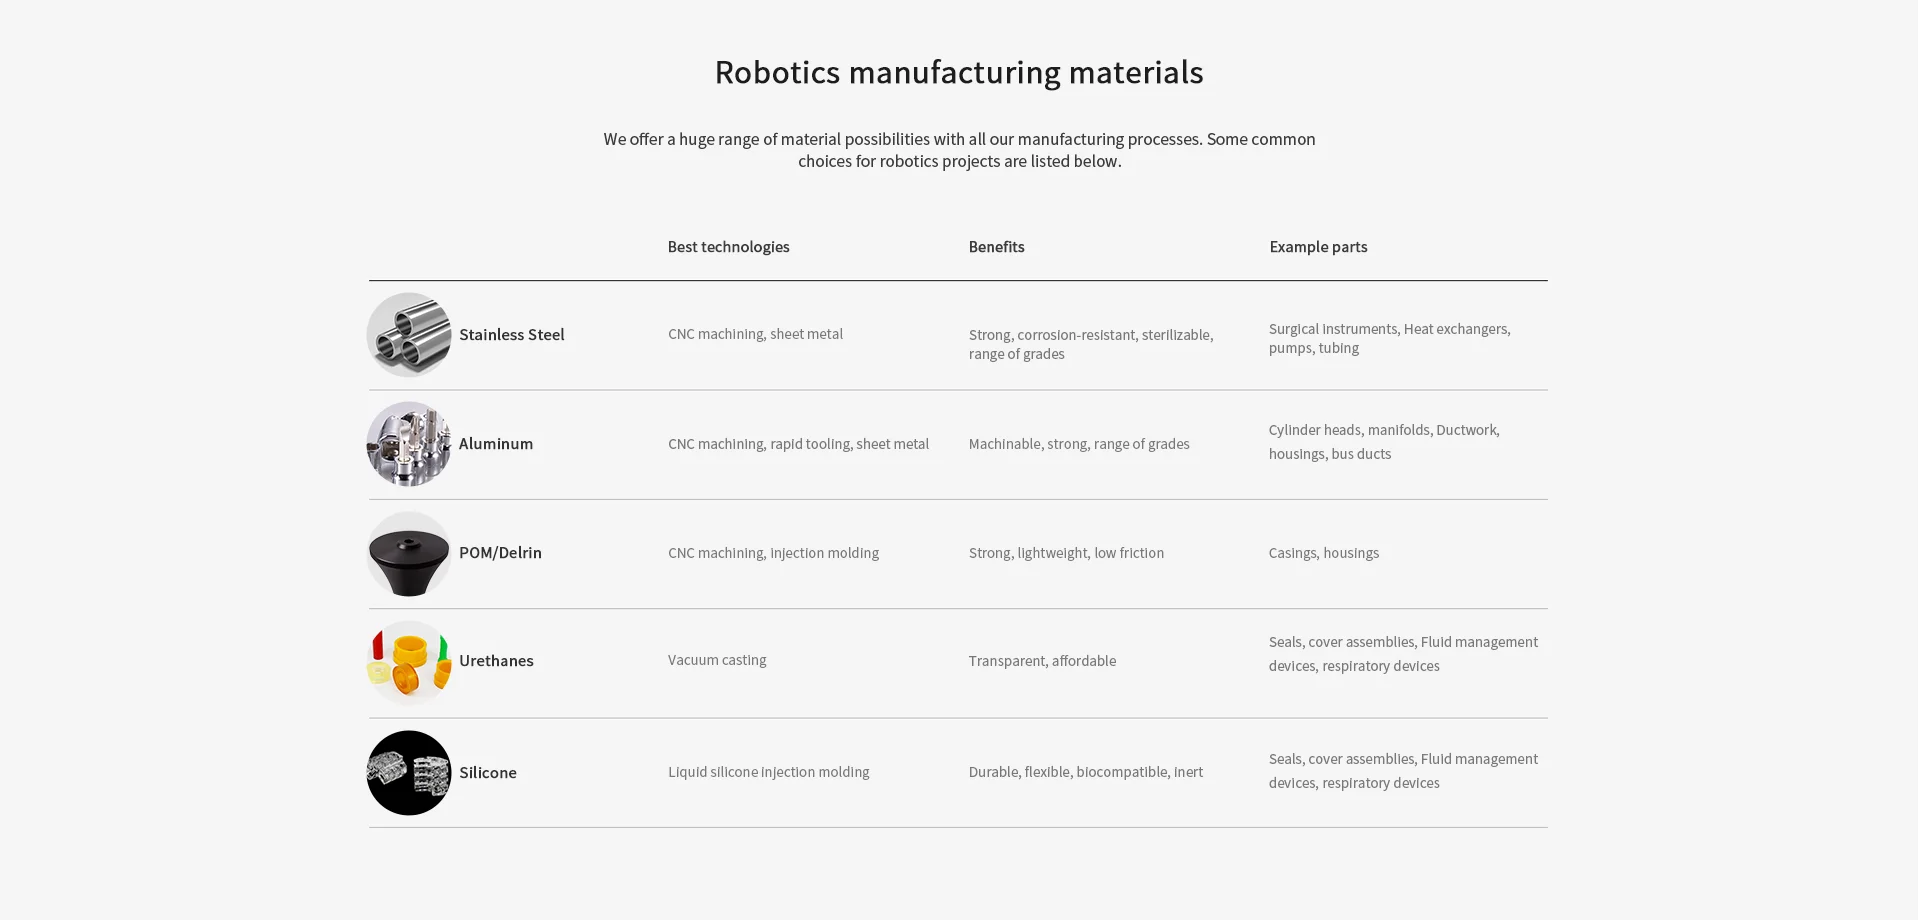The width and height of the screenshot is (1920, 920).
Task: Click the Casings, housings example text
Action: click(1323, 553)
